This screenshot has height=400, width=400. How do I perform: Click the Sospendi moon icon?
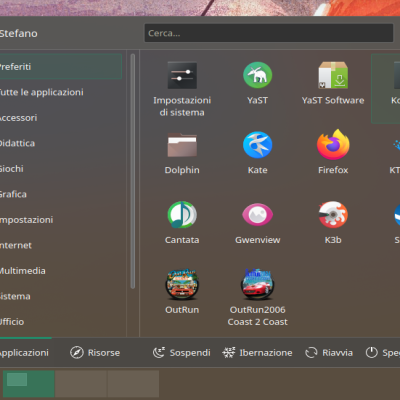click(x=159, y=352)
